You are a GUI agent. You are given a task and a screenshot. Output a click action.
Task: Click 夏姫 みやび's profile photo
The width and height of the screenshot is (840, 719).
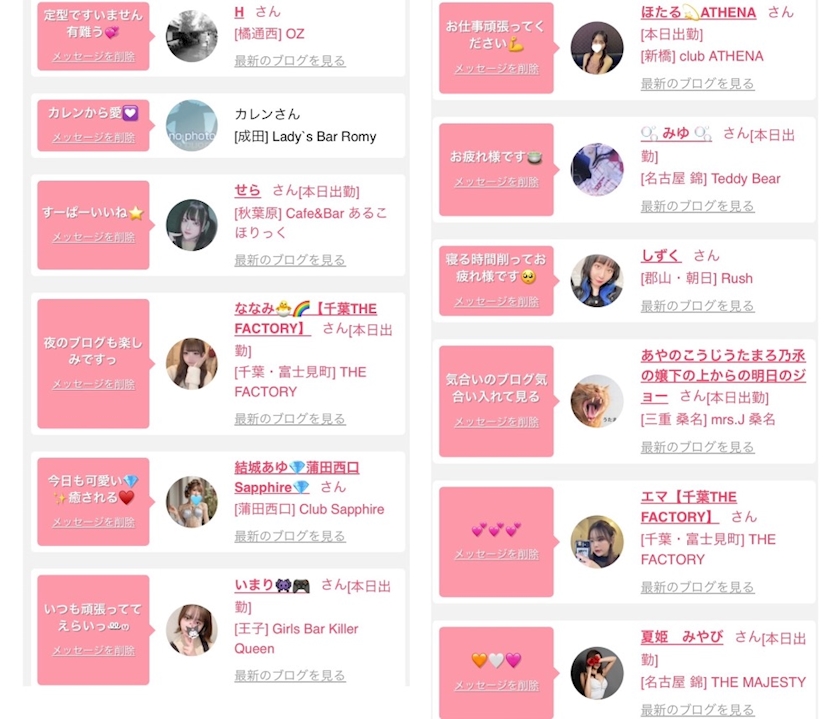click(x=597, y=673)
